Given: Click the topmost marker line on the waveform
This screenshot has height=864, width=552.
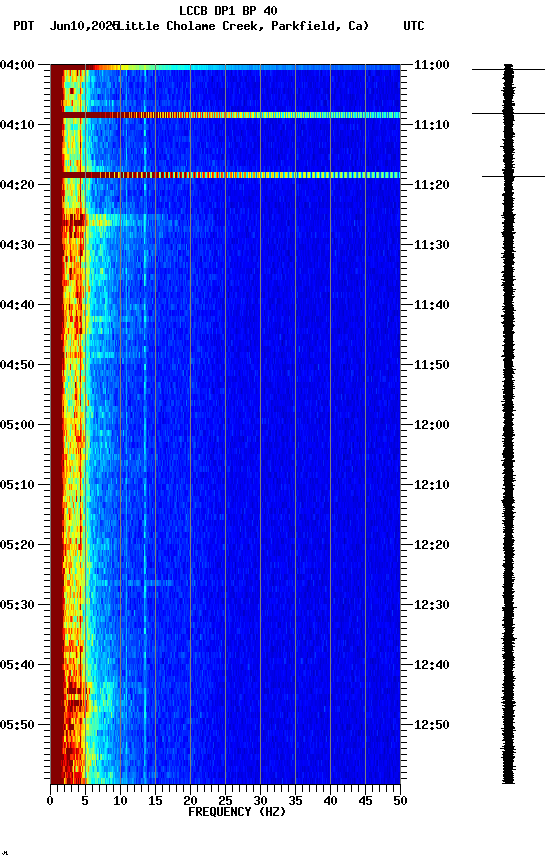Looking at the screenshot, I should coord(508,69).
